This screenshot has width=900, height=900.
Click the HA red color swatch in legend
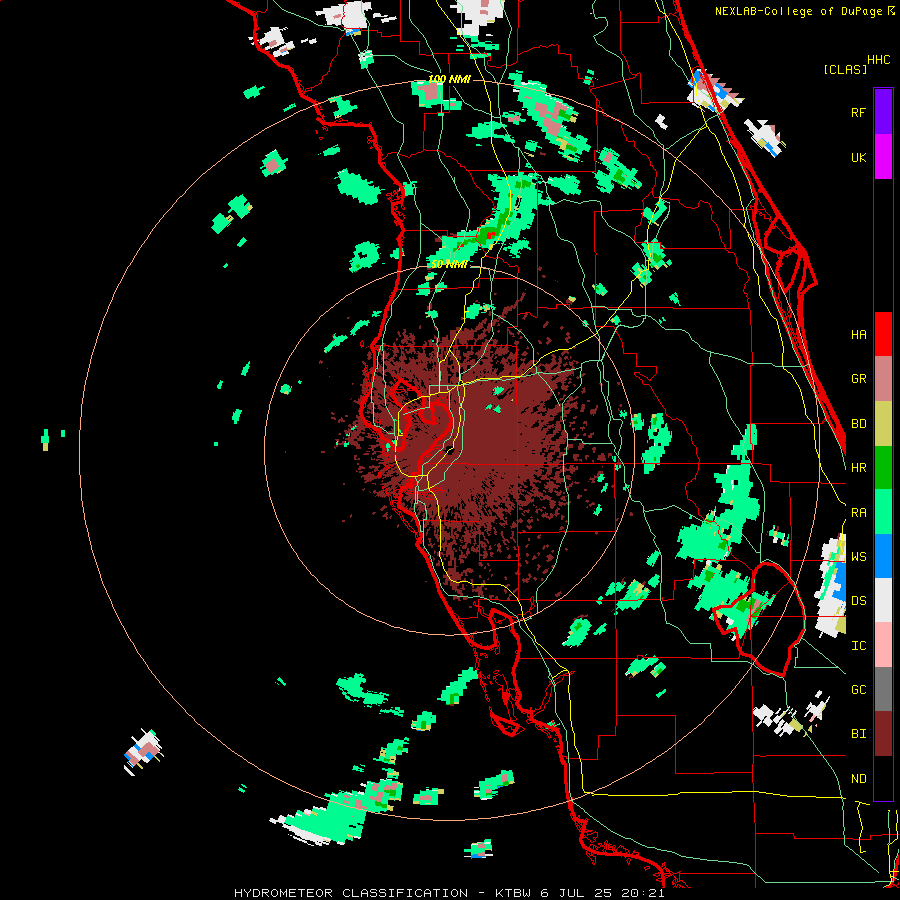click(x=883, y=334)
